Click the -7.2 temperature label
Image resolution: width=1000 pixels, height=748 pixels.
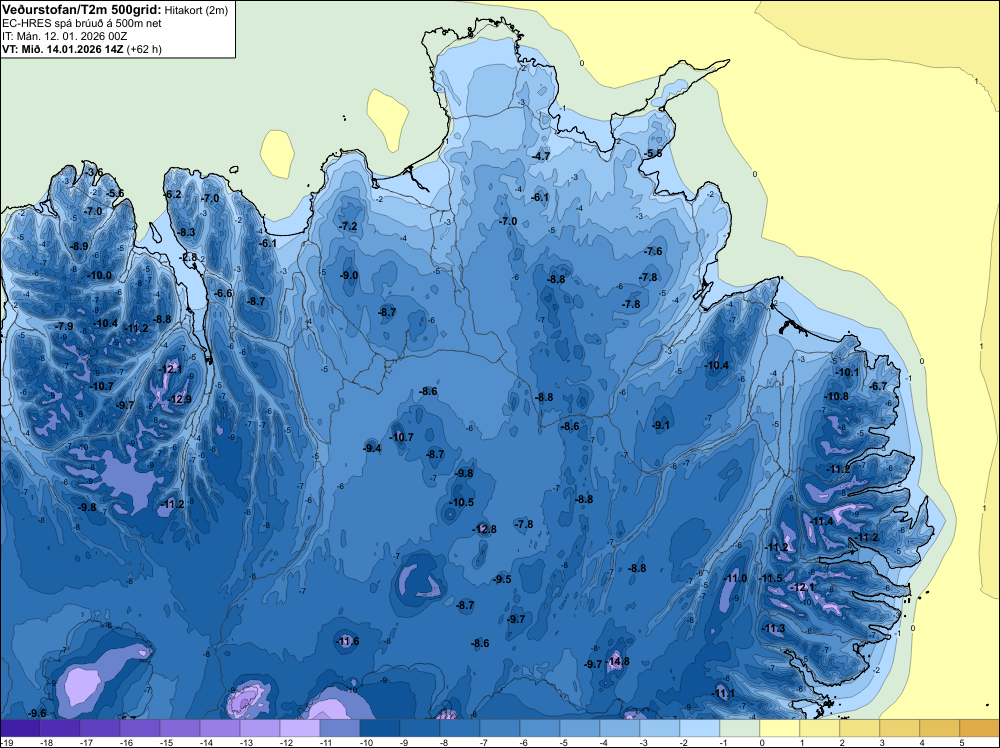point(348,226)
